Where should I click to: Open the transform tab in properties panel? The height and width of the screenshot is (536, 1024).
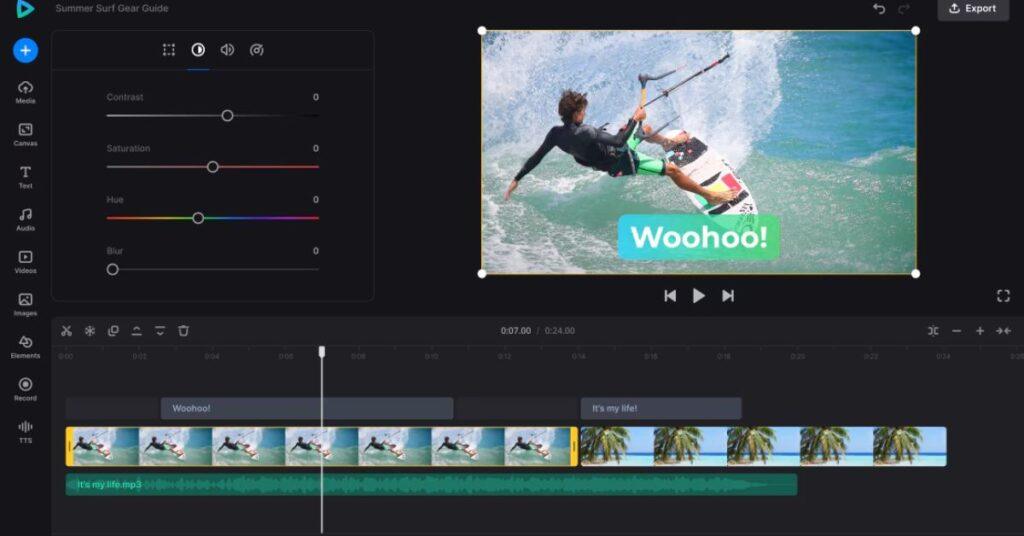pos(169,50)
